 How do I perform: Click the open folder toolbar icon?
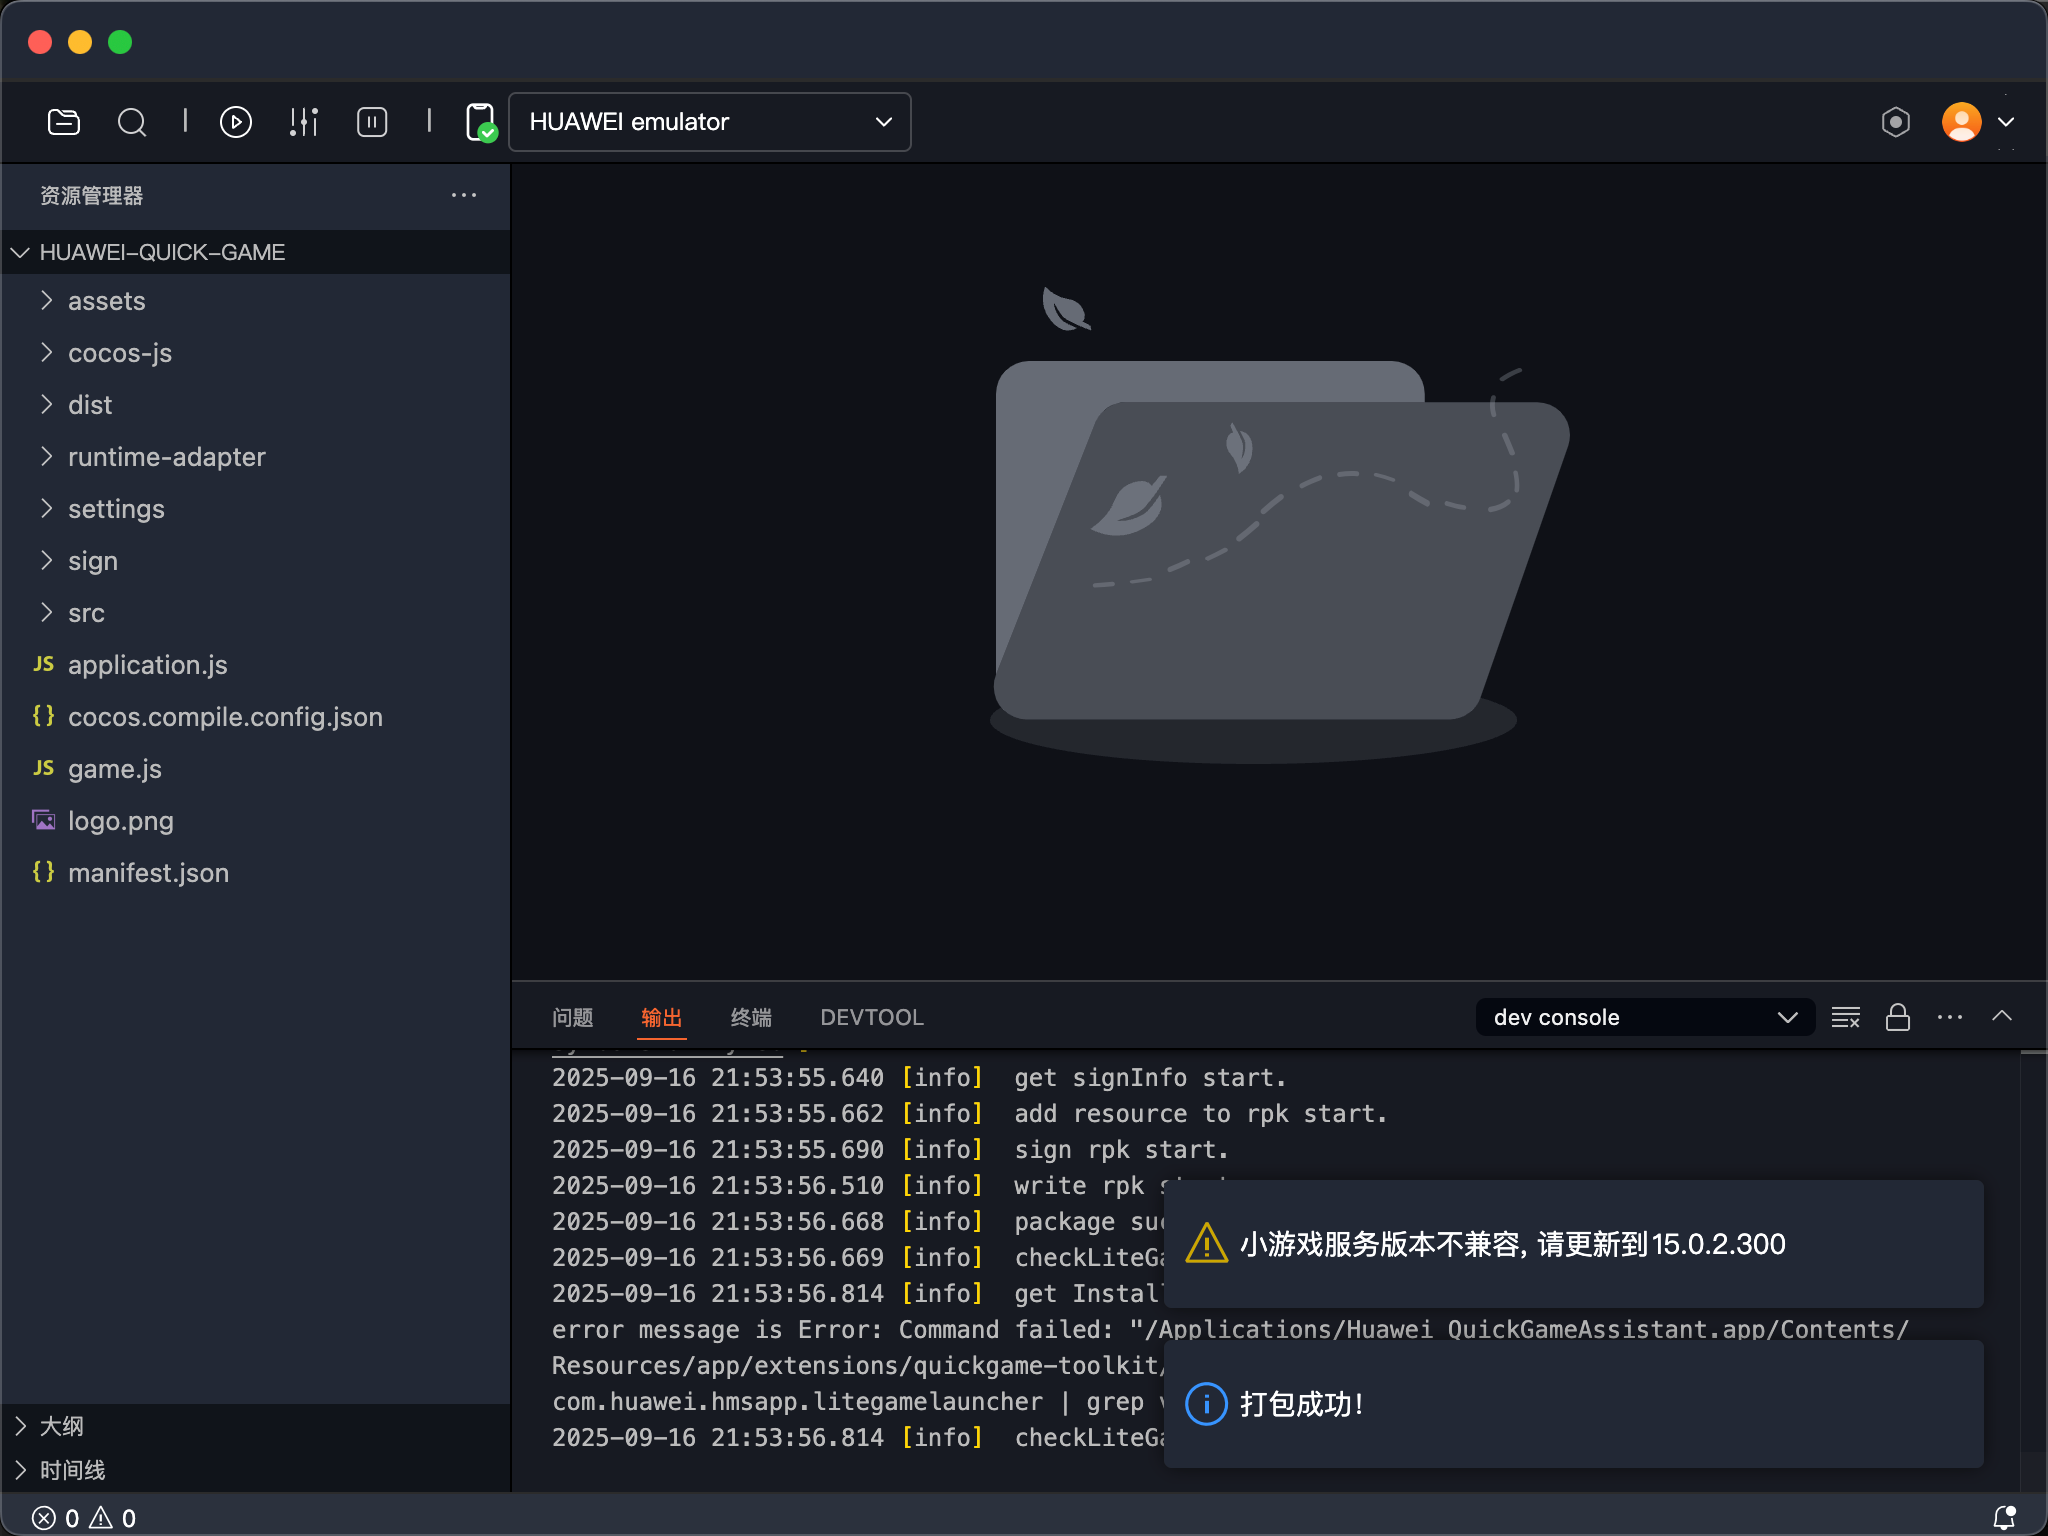tap(64, 122)
